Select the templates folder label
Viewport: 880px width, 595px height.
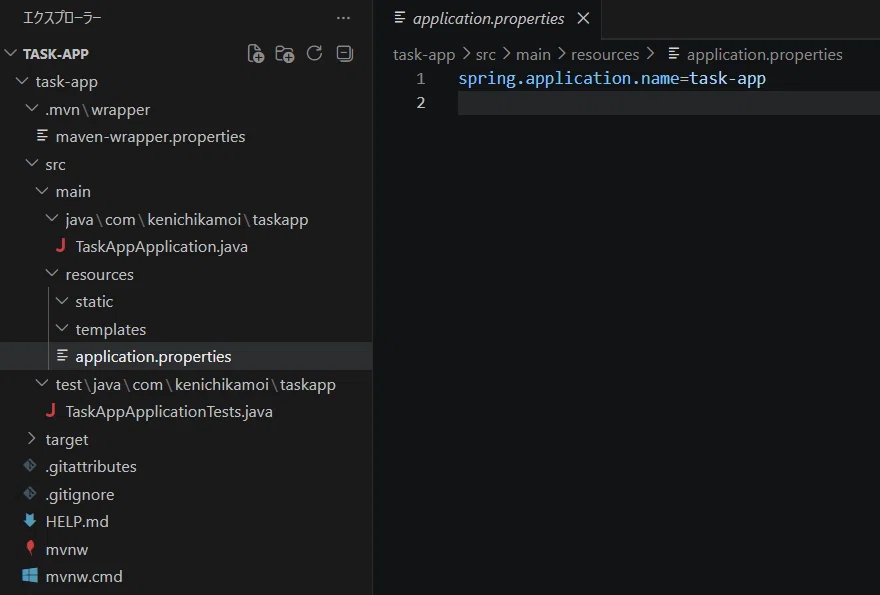[111, 329]
